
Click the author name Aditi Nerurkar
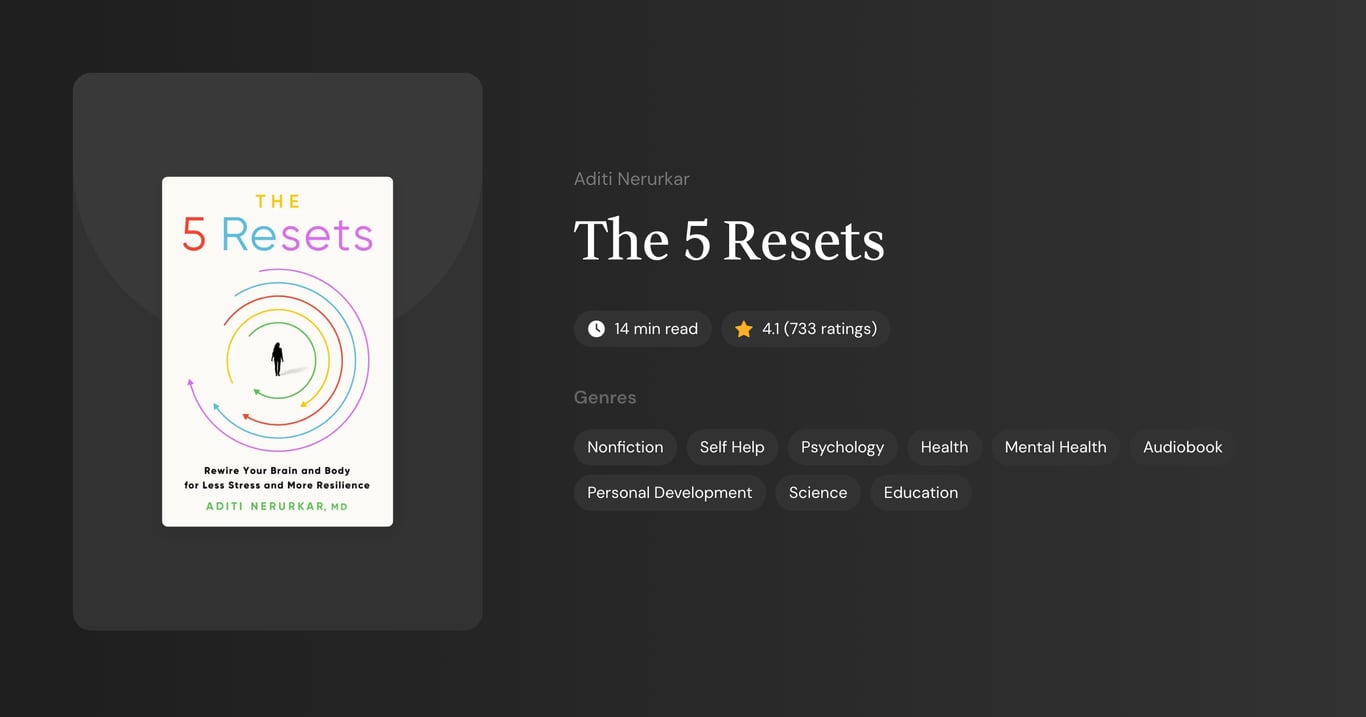click(632, 178)
